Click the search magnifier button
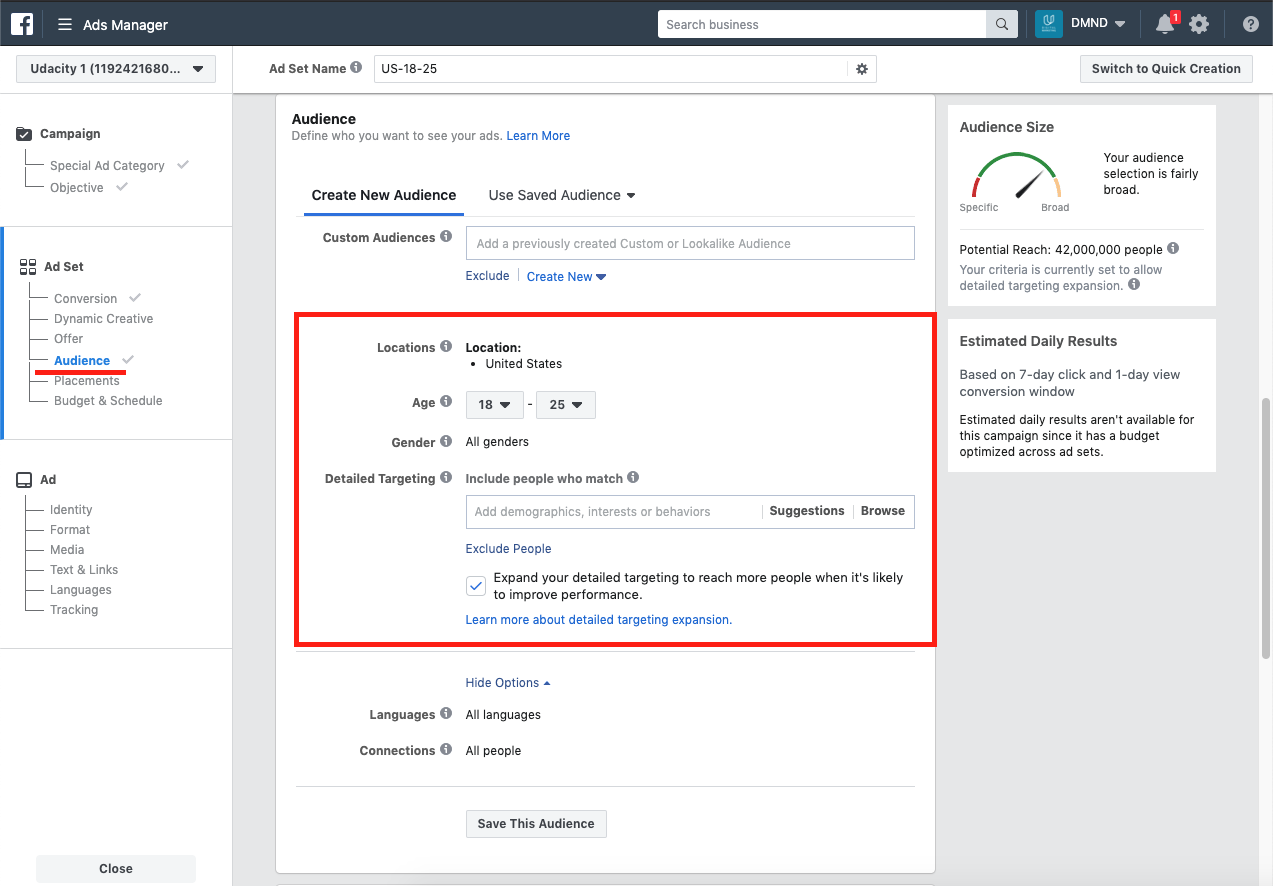 [1001, 25]
